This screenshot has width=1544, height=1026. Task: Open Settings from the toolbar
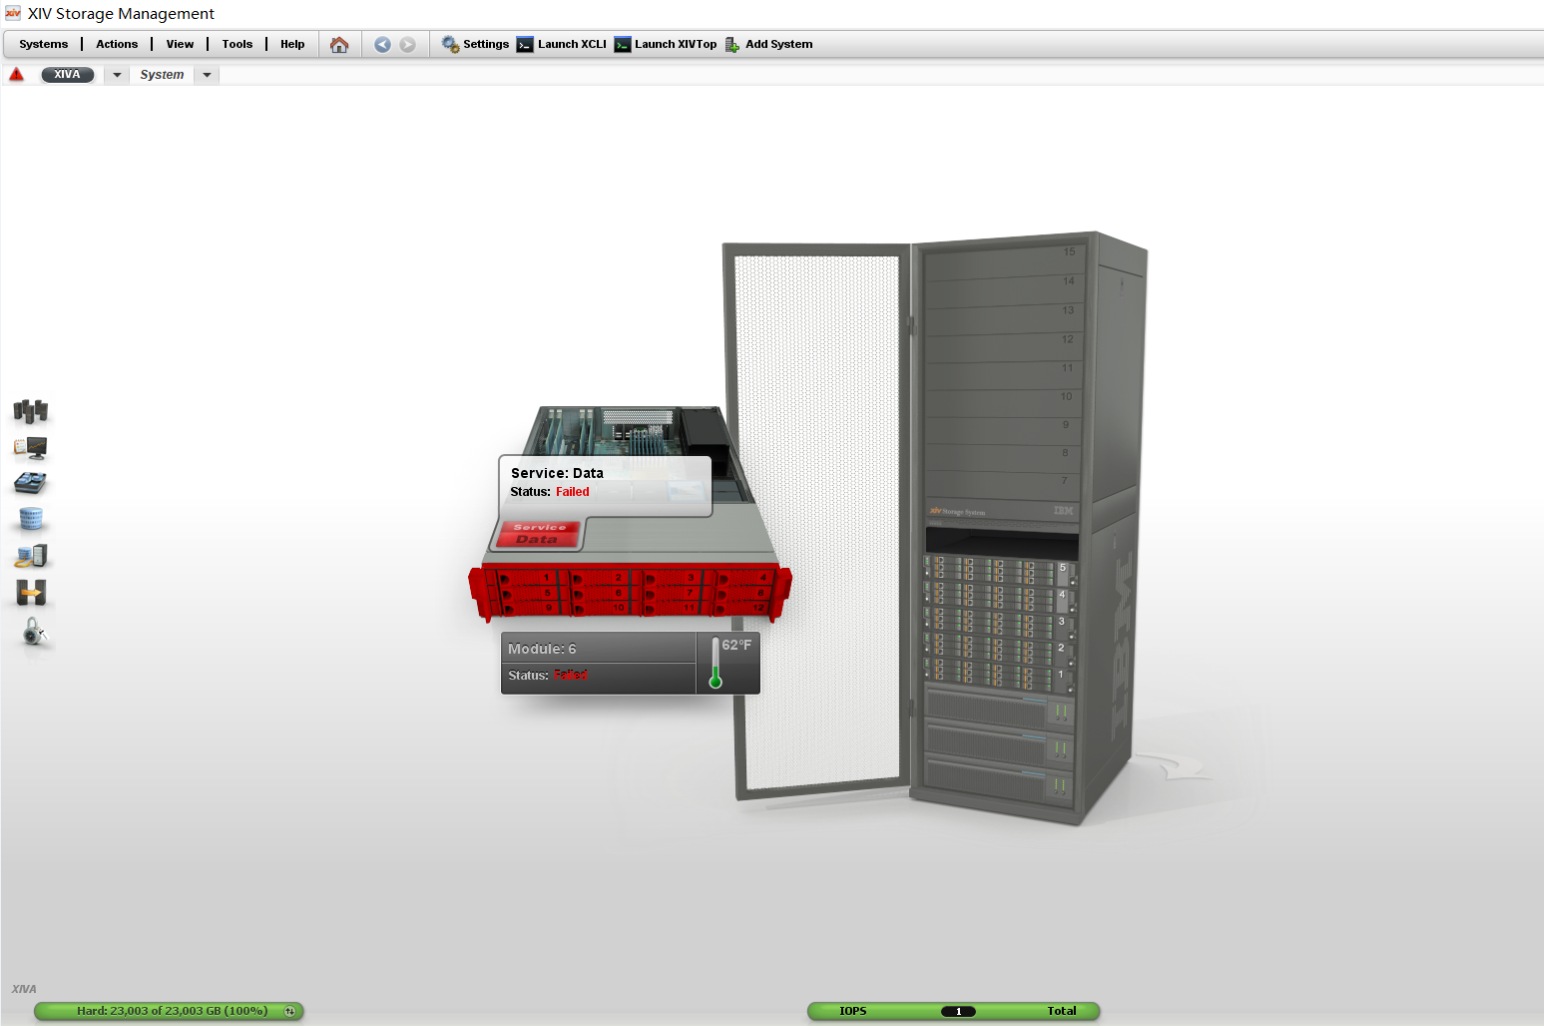476,44
